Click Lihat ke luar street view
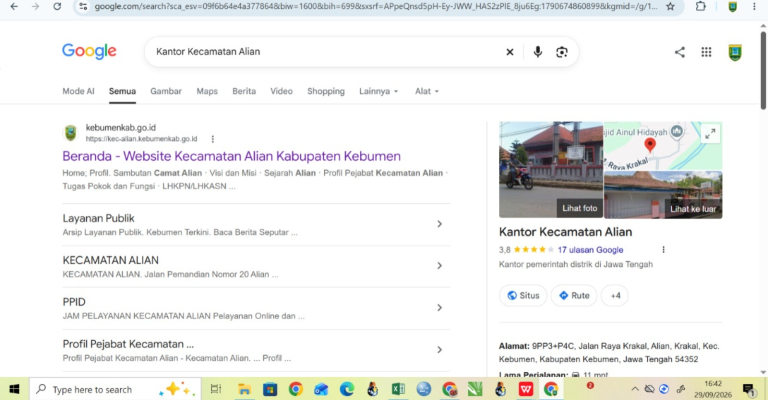The height and width of the screenshot is (400, 768). tap(693, 209)
